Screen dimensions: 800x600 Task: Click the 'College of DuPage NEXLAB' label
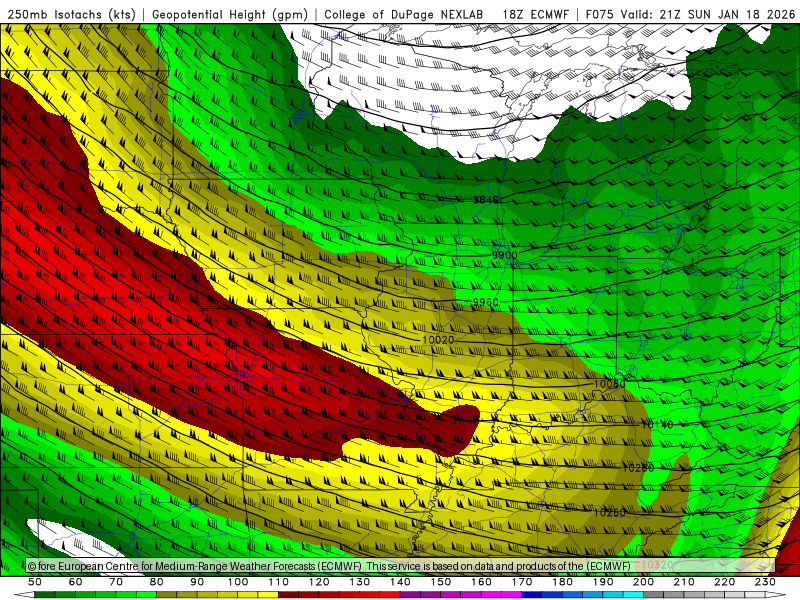tap(404, 14)
